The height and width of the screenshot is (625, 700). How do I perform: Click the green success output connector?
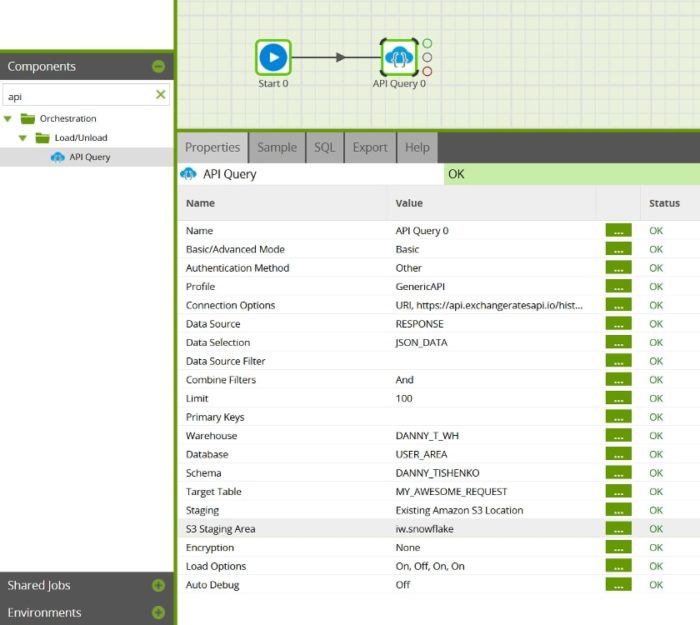click(x=427, y=43)
